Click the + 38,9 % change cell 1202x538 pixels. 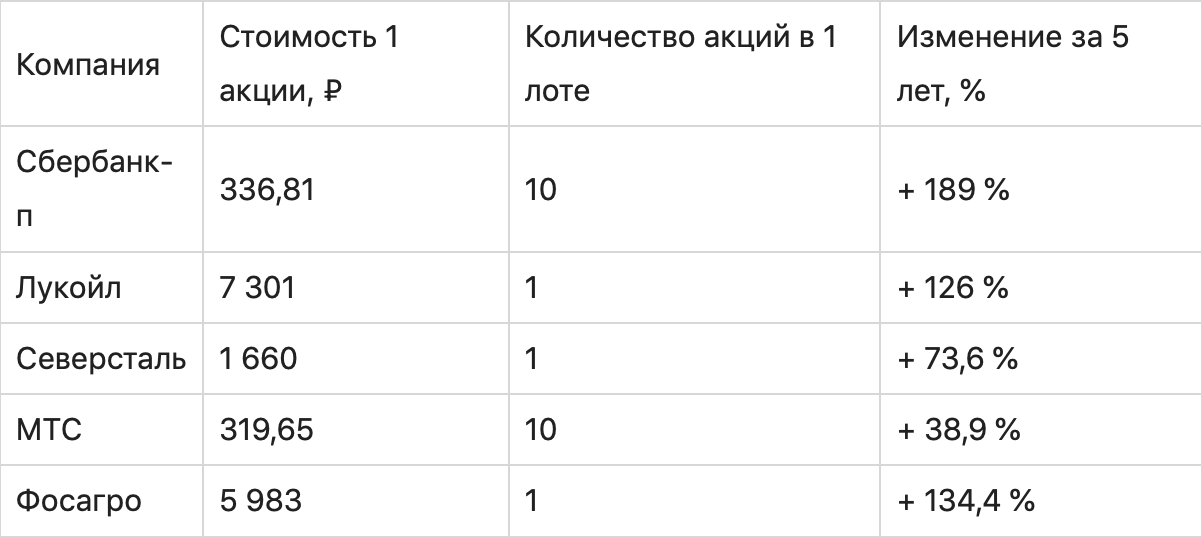958,430
